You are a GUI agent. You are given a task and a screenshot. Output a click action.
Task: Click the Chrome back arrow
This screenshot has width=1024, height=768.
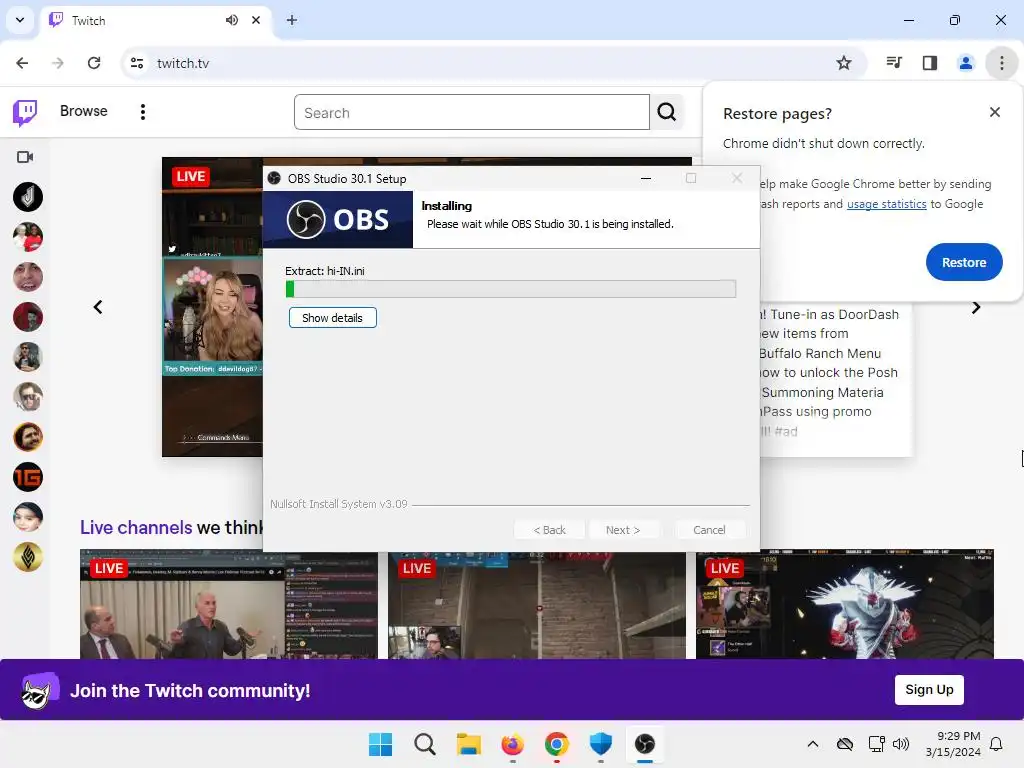point(22,63)
